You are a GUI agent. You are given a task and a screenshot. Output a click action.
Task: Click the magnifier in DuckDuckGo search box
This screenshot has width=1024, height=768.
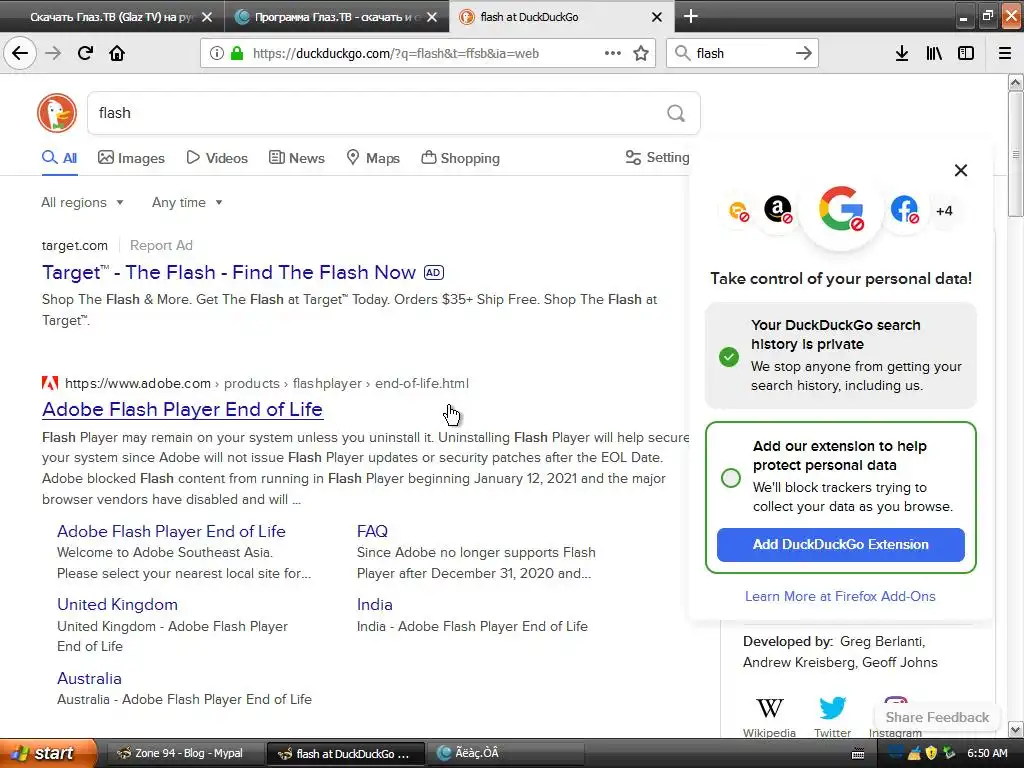click(676, 114)
